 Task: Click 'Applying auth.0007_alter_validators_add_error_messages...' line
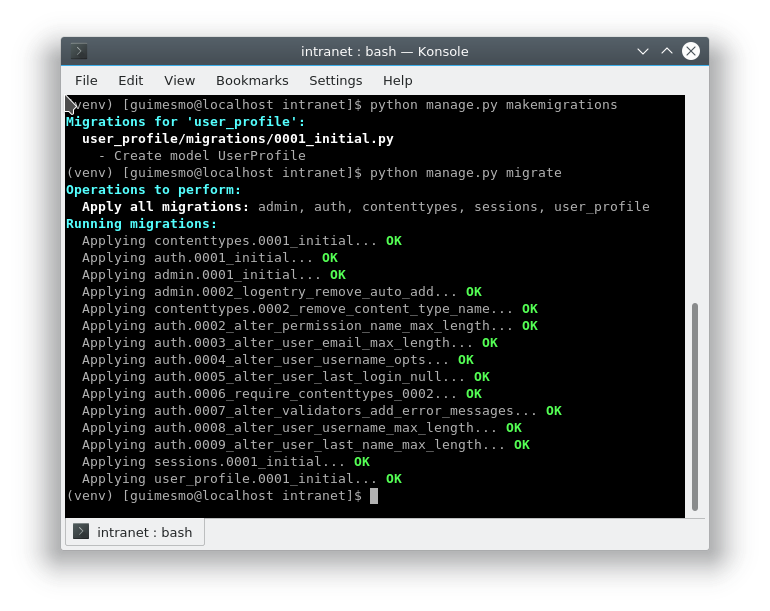coord(322,411)
